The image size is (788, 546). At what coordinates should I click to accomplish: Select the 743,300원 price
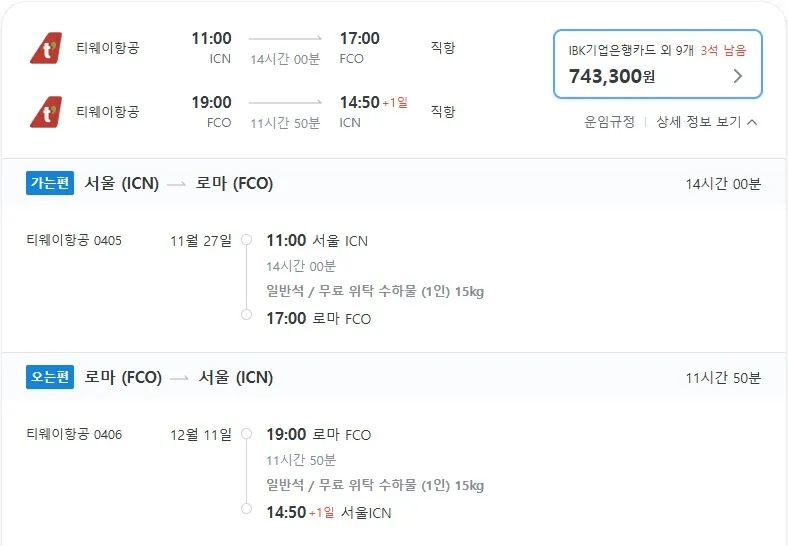tap(612, 76)
